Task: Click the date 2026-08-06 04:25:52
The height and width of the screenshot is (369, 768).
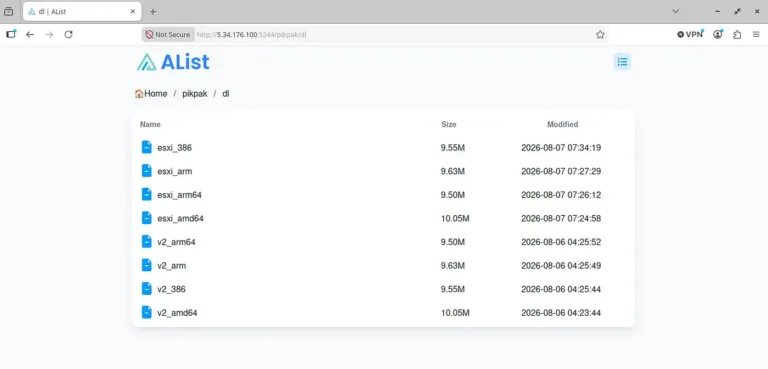Action: pos(561,242)
